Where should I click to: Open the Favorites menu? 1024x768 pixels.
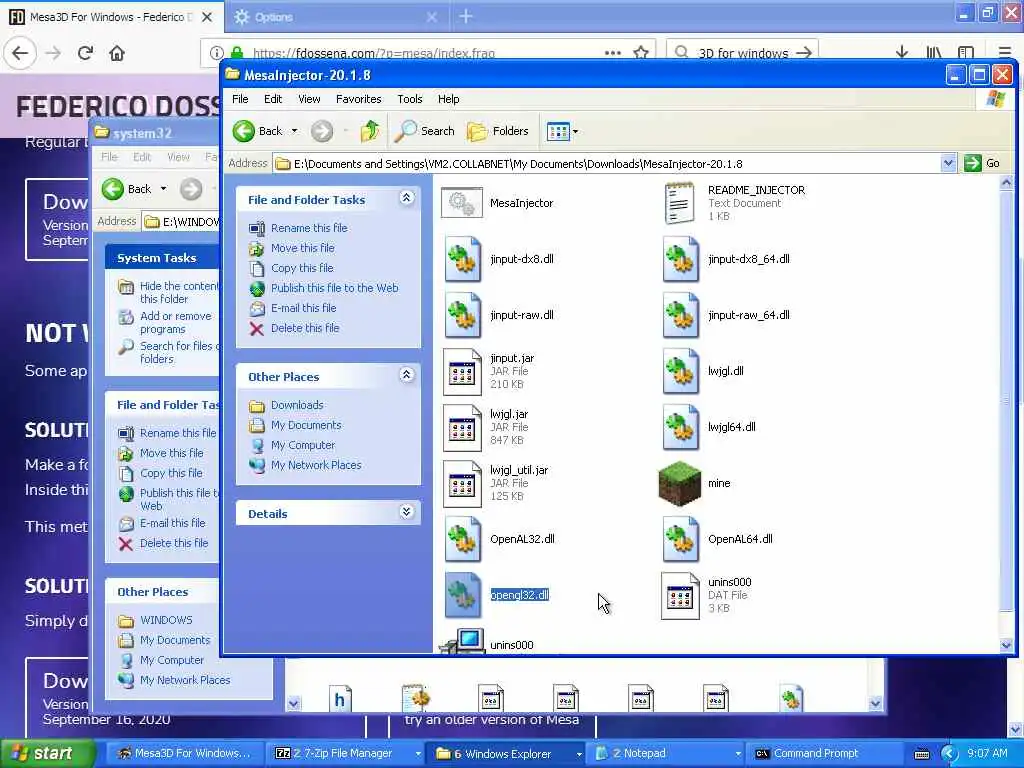[x=359, y=99]
